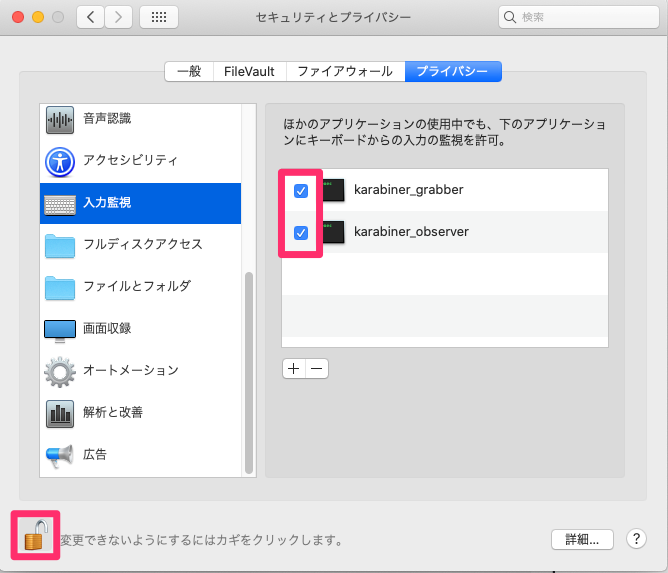Uncheck the karabiner_observer checkbox
This screenshot has width=668, height=573.
[x=301, y=233]
